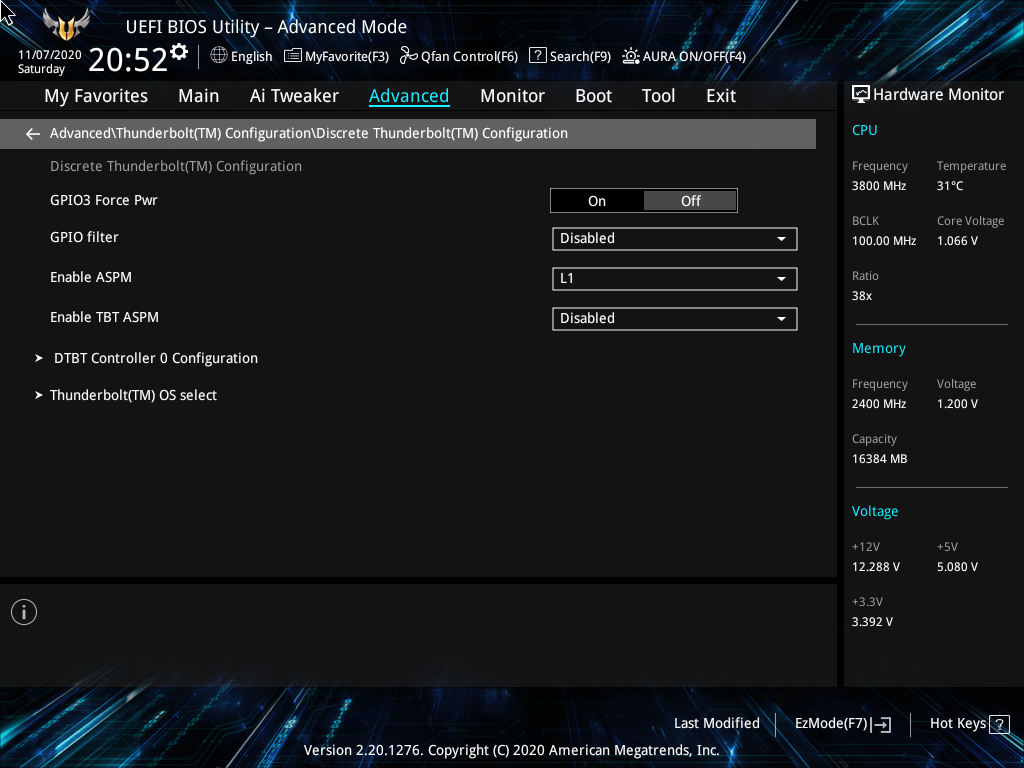Click the CPU frequency 3800 MHz value
Viewport: 1024px width, 768px height.
tap(878, 185)
